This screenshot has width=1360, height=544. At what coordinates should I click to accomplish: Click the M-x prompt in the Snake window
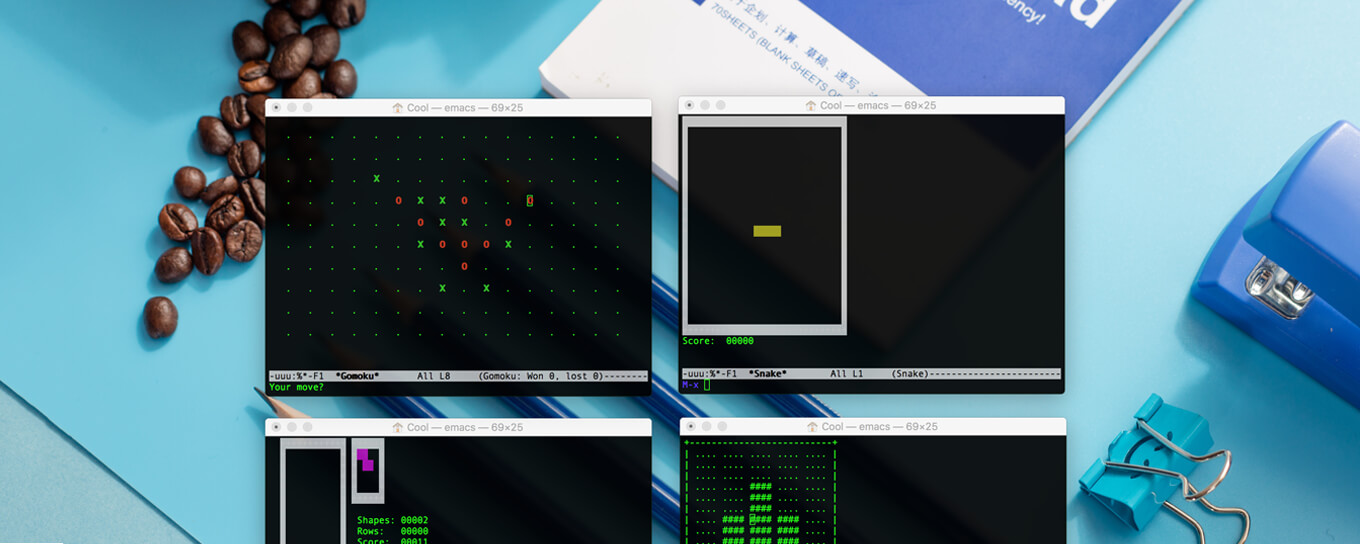pos(690,385)
